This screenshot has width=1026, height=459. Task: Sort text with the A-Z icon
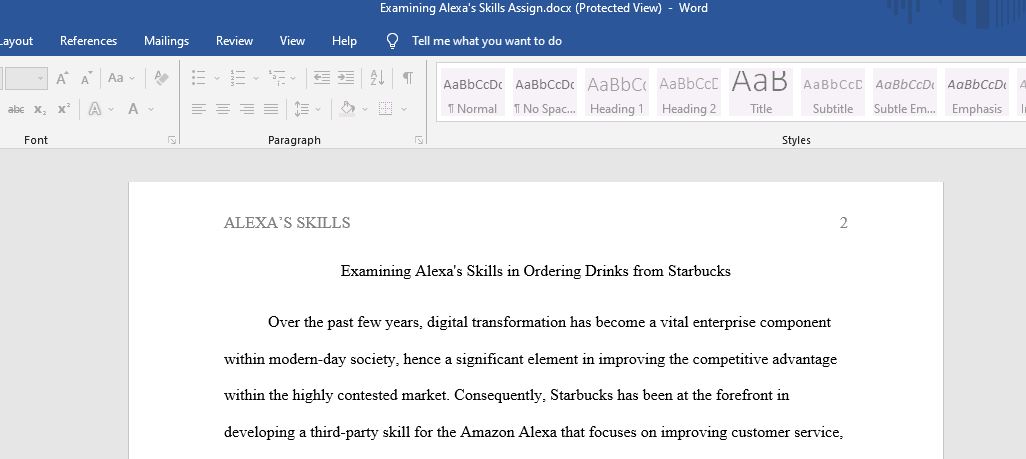378,78
